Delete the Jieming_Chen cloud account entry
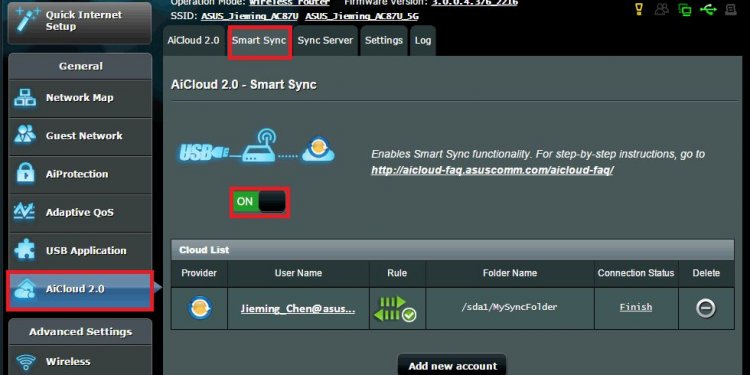Screen dimensions: 750x375 click(x=706, y=309)
